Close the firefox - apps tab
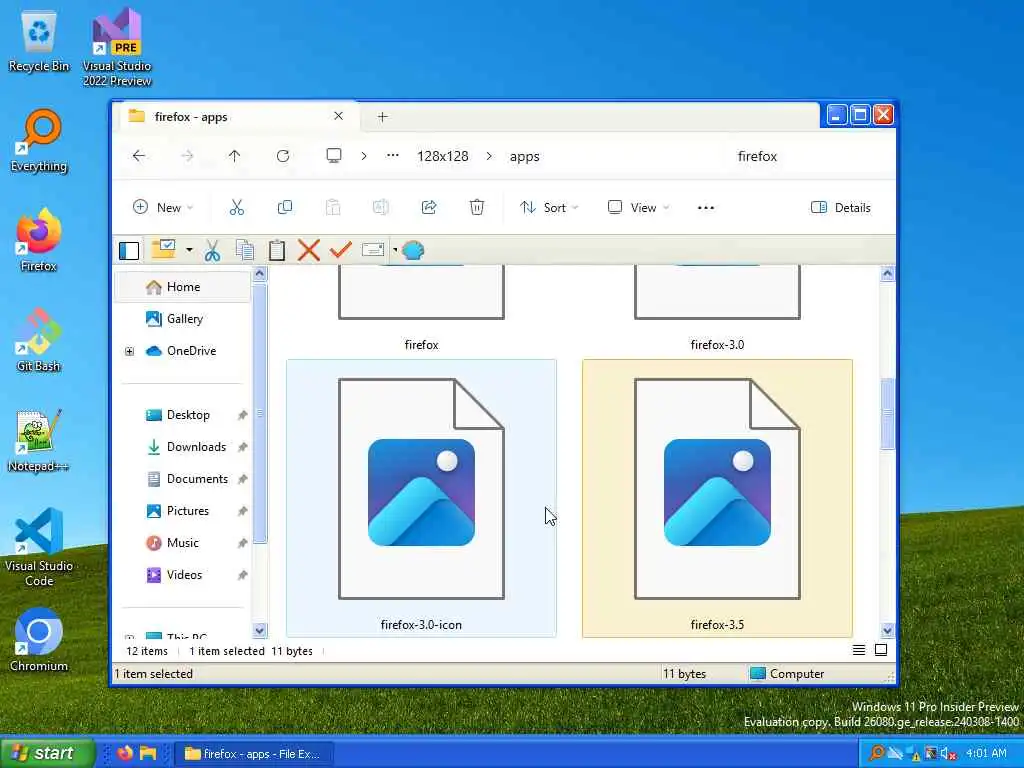This screenshot has height=768, width=1024. click(x=338, y=116)
